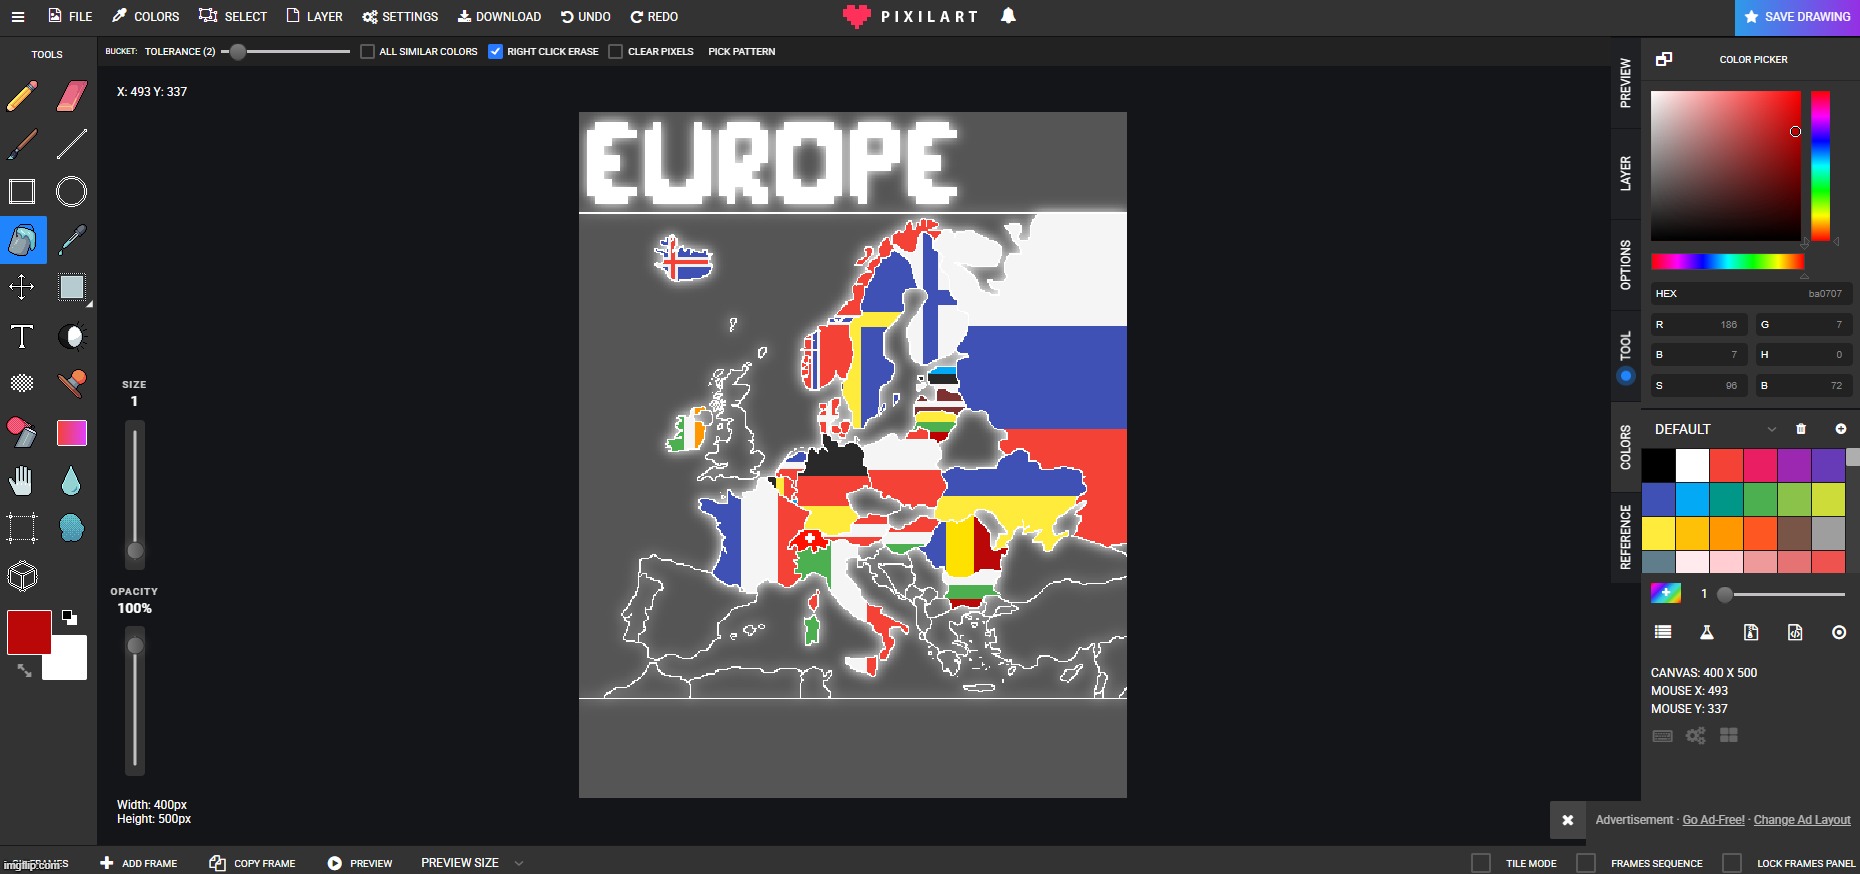Open the Preview Size dropdown
The image size is (1860, 874).
point(472,863)
